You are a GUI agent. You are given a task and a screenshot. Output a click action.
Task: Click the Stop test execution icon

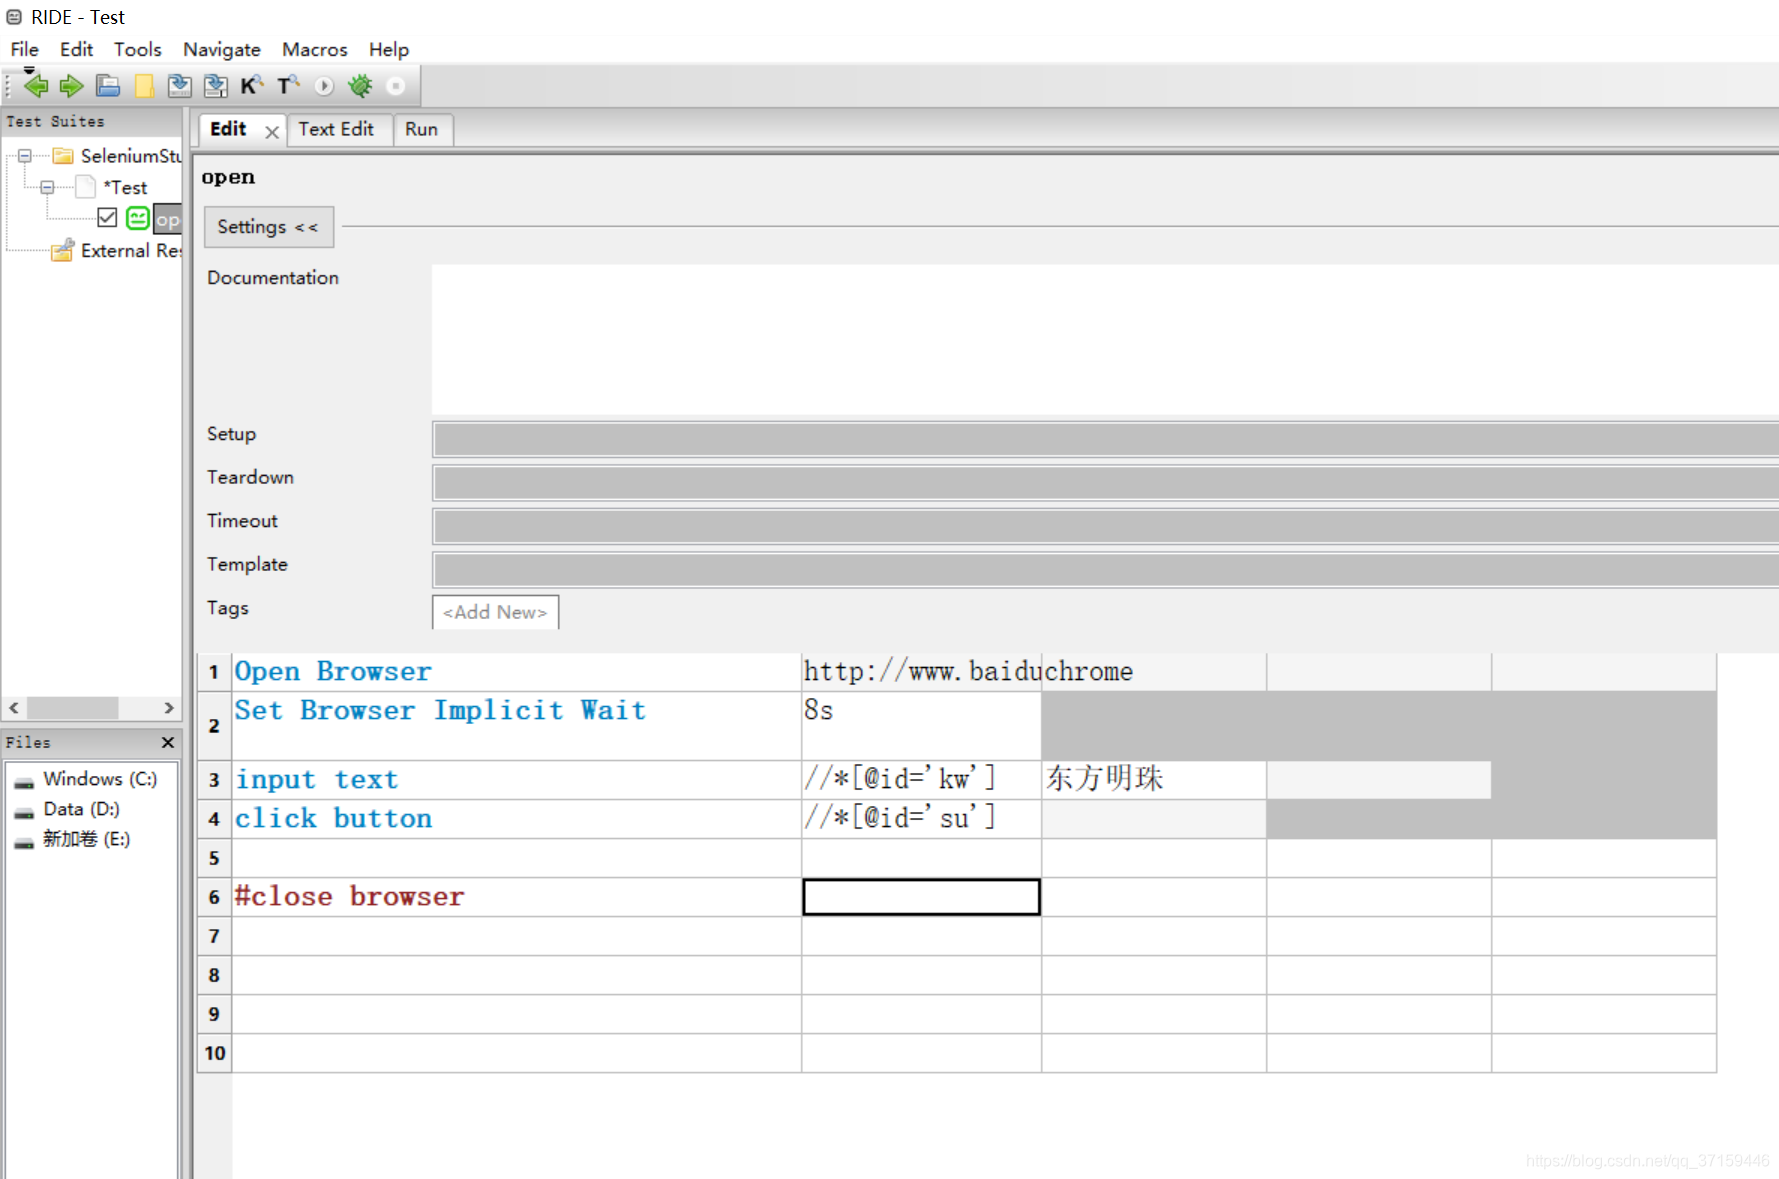tap(395, 86)
